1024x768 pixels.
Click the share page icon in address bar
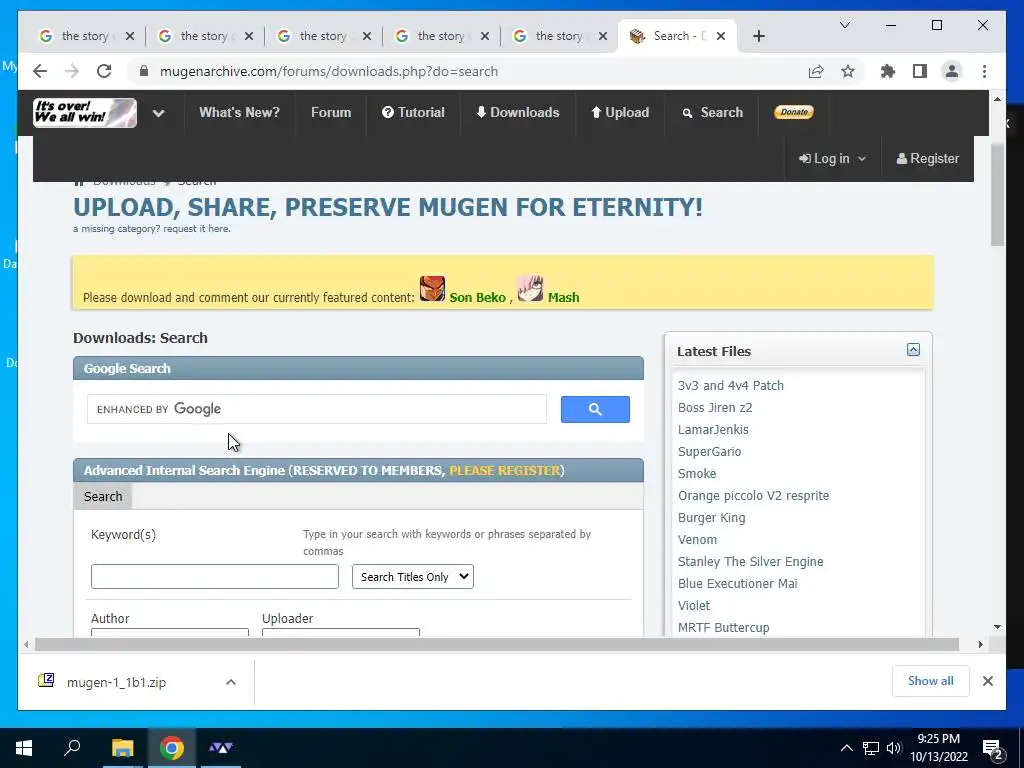click(x=816, y=71)
